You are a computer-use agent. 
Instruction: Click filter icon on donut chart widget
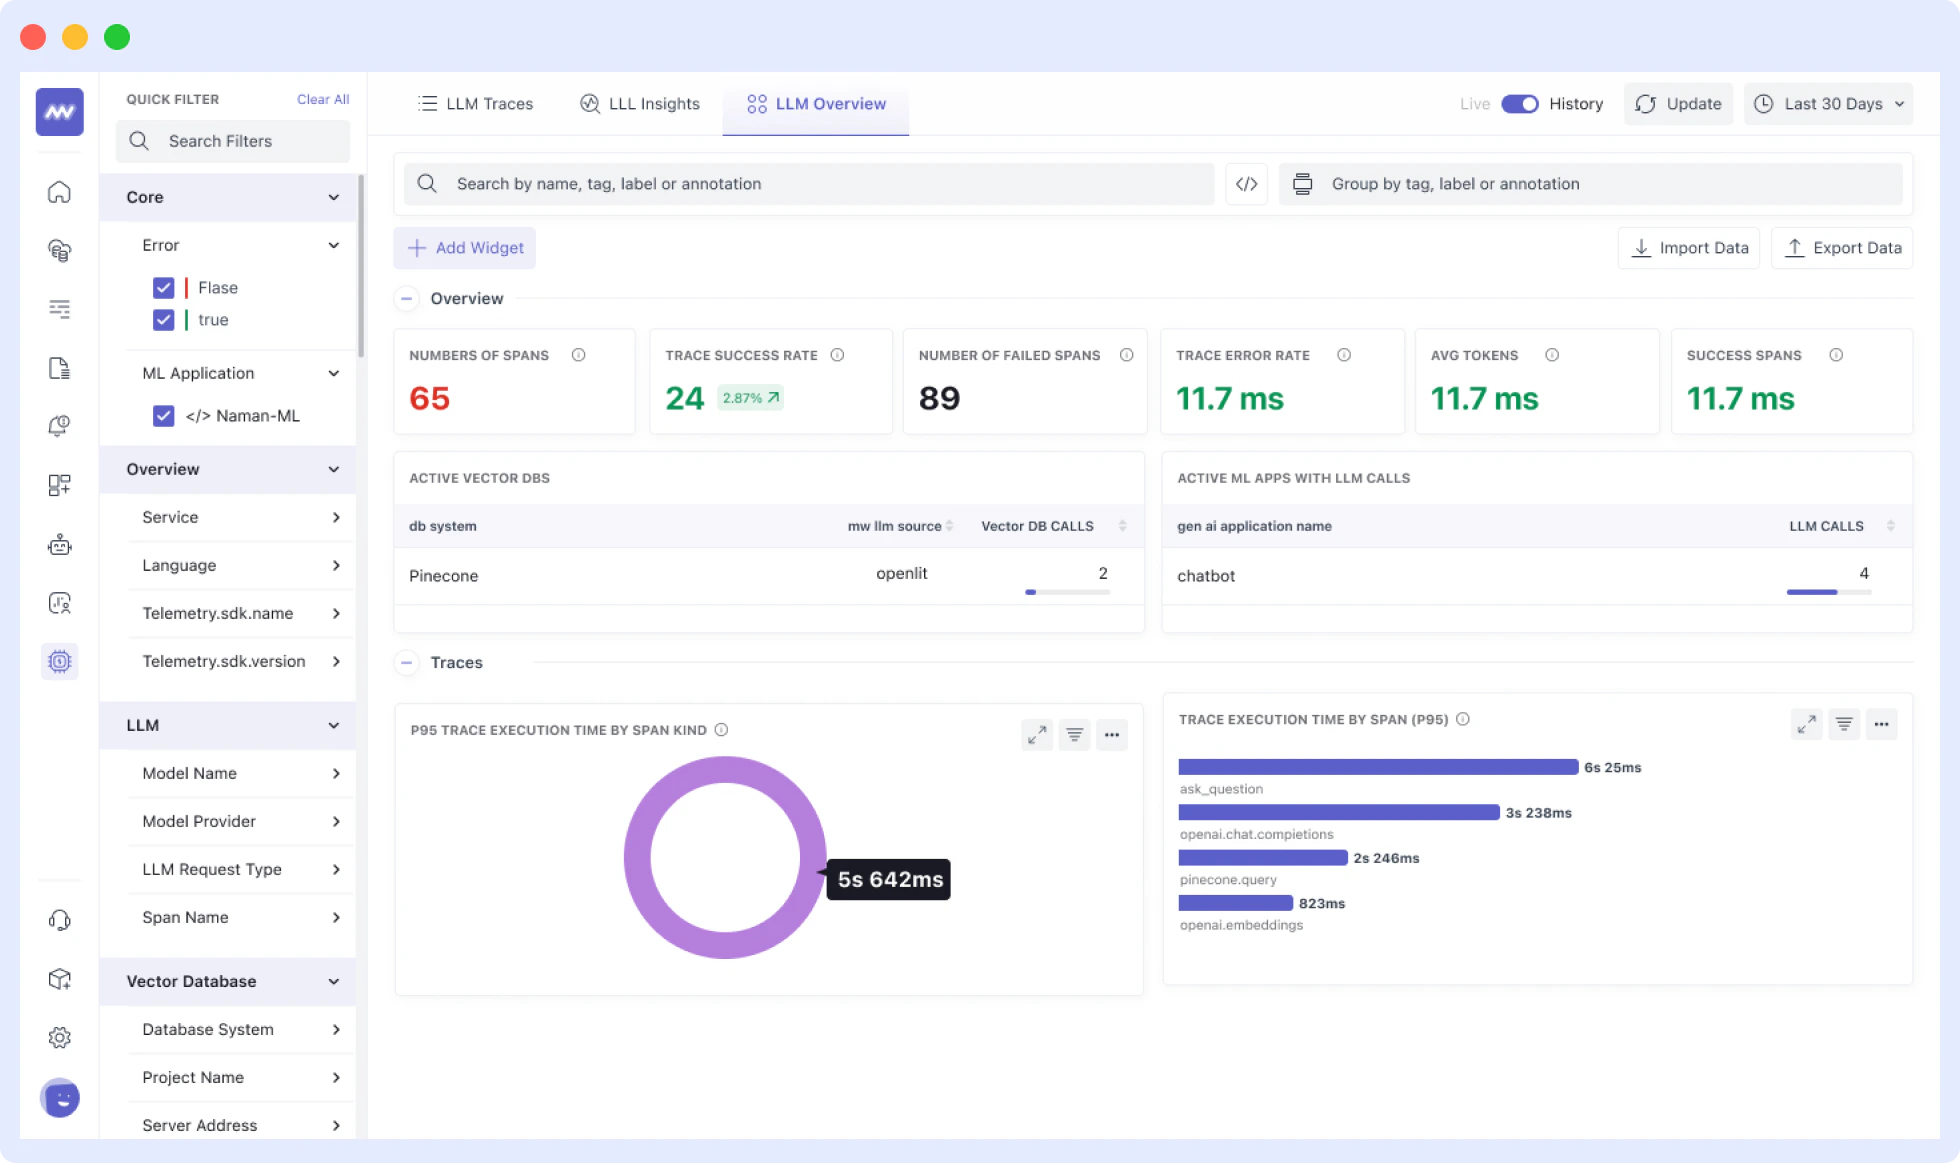coord(1074,735)
